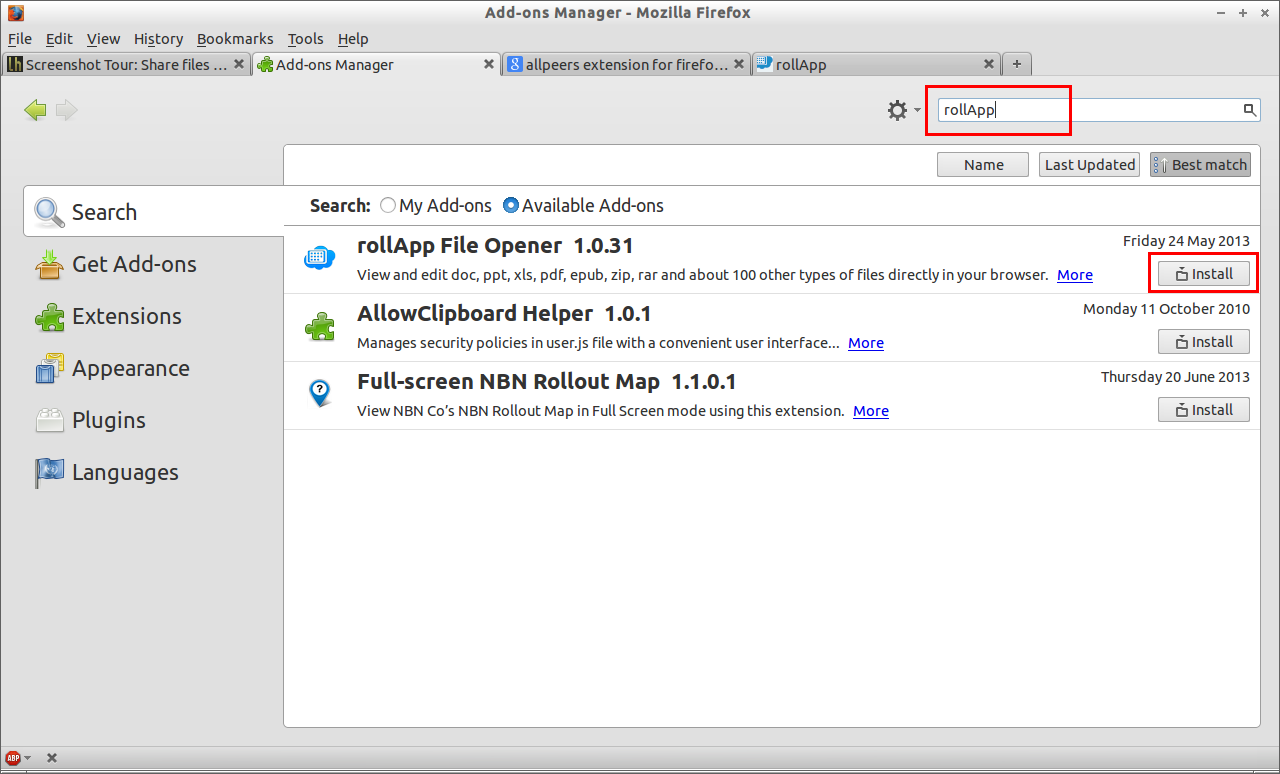Sort results by Name
The image size is (1280, 774).
983,165
